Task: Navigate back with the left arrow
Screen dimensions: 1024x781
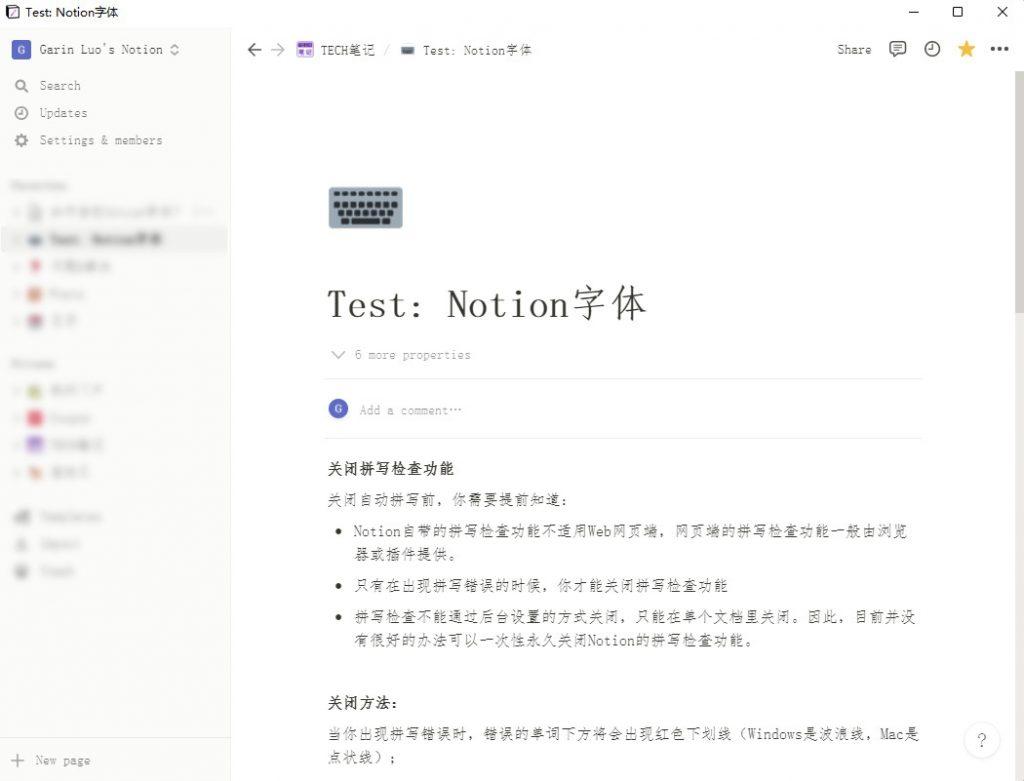Action: pos(254,49)
